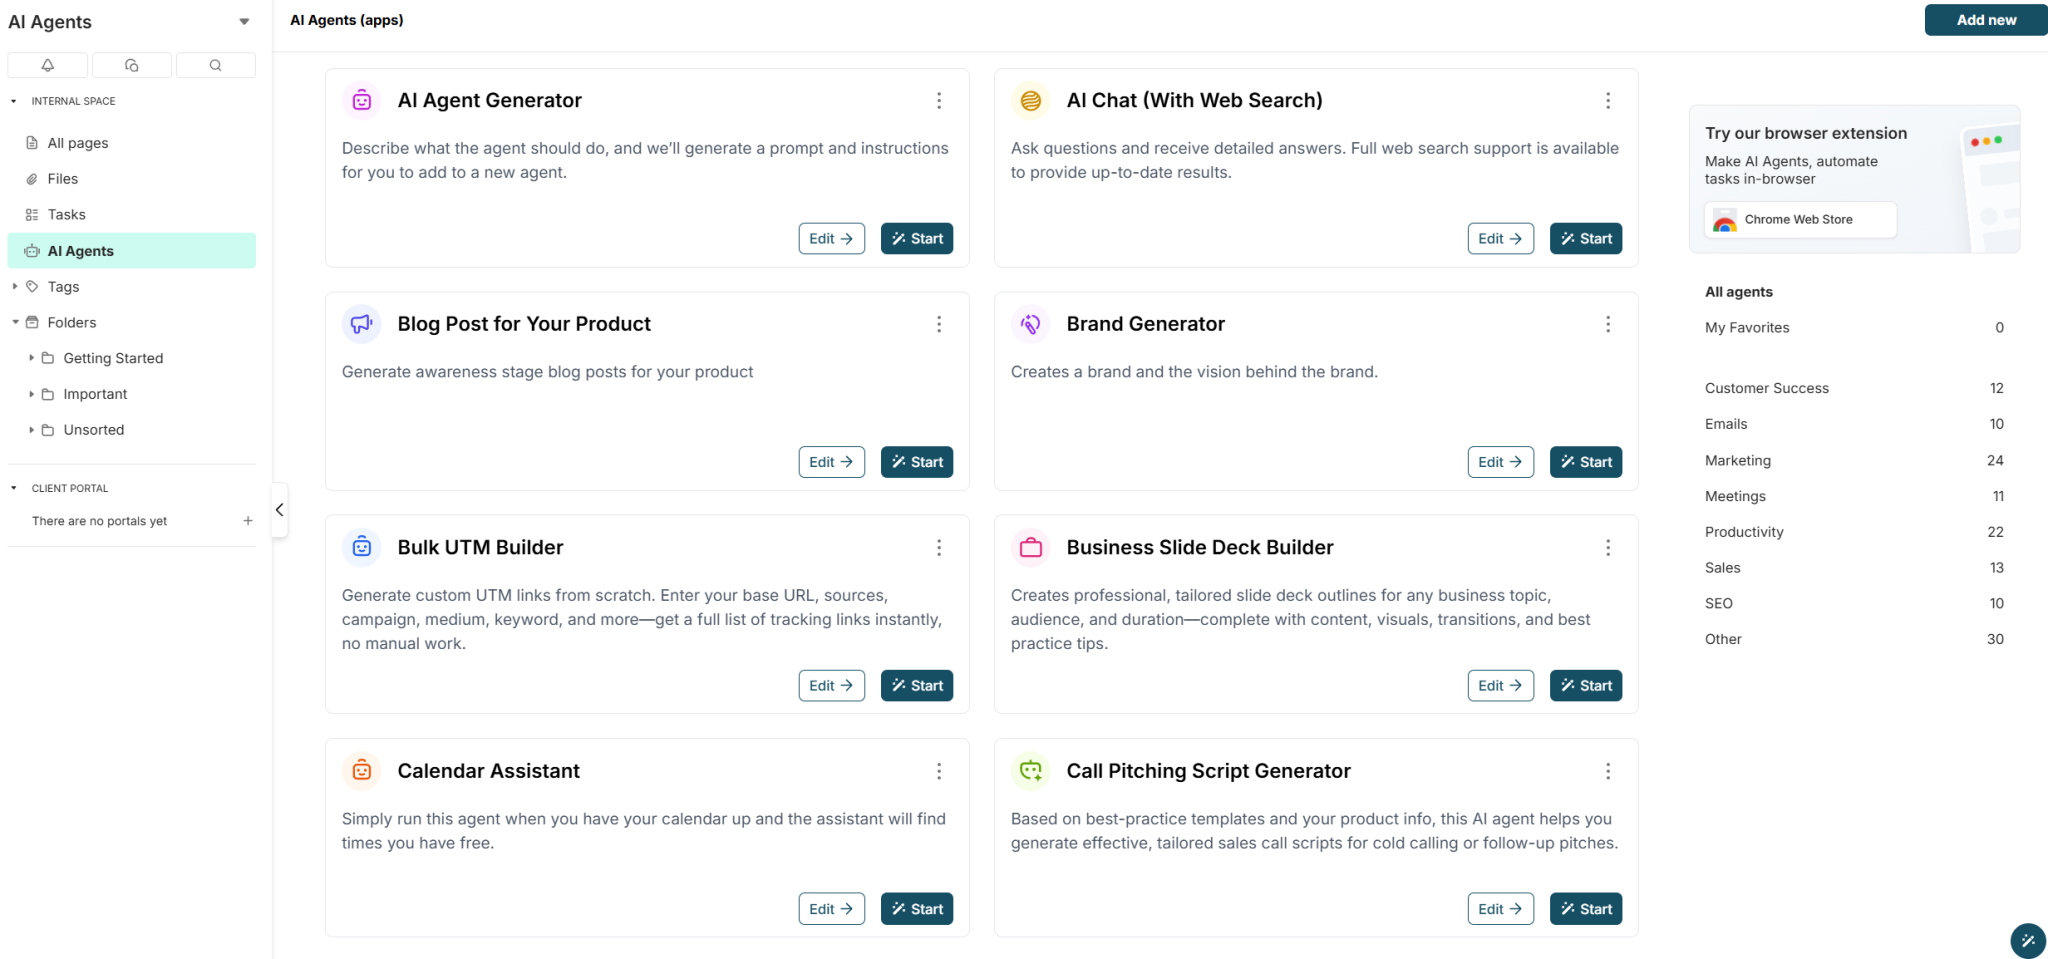Click the Tasks checklist icon in sidebar
The width and height of the screenshot is (2048, 959).
point(33,214)
